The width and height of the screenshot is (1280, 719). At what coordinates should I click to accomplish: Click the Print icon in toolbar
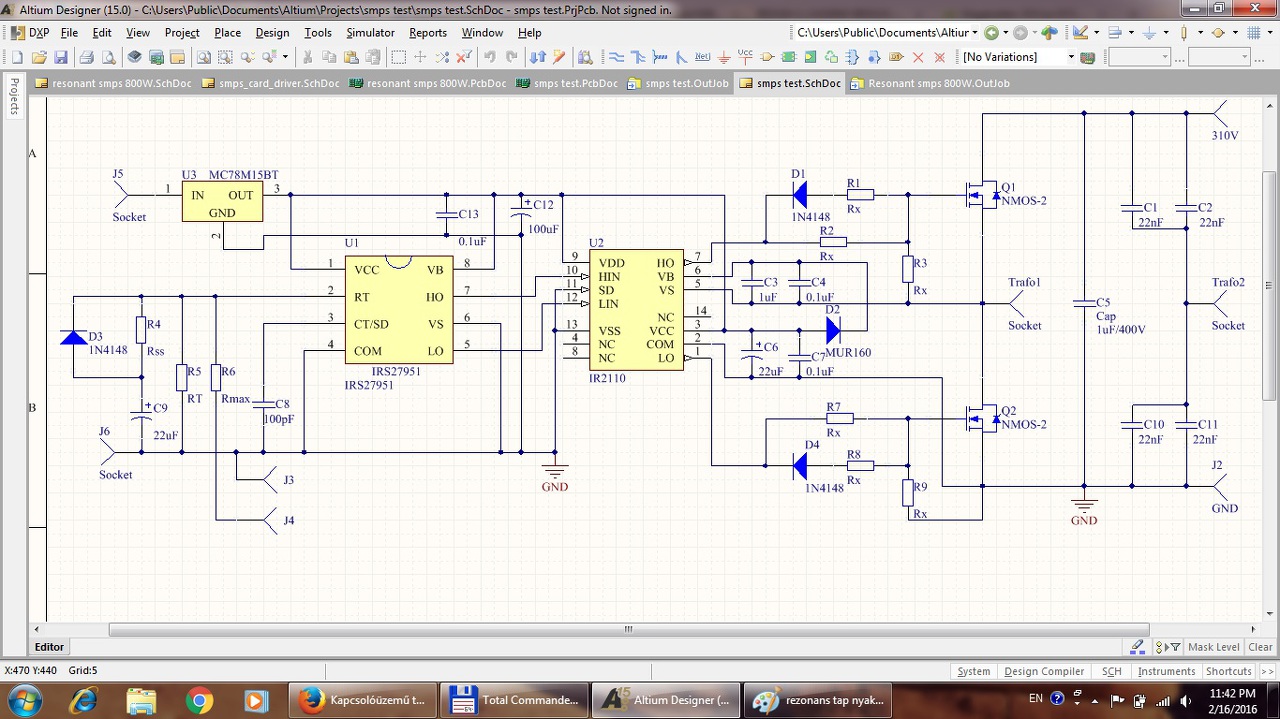[87, 57]
